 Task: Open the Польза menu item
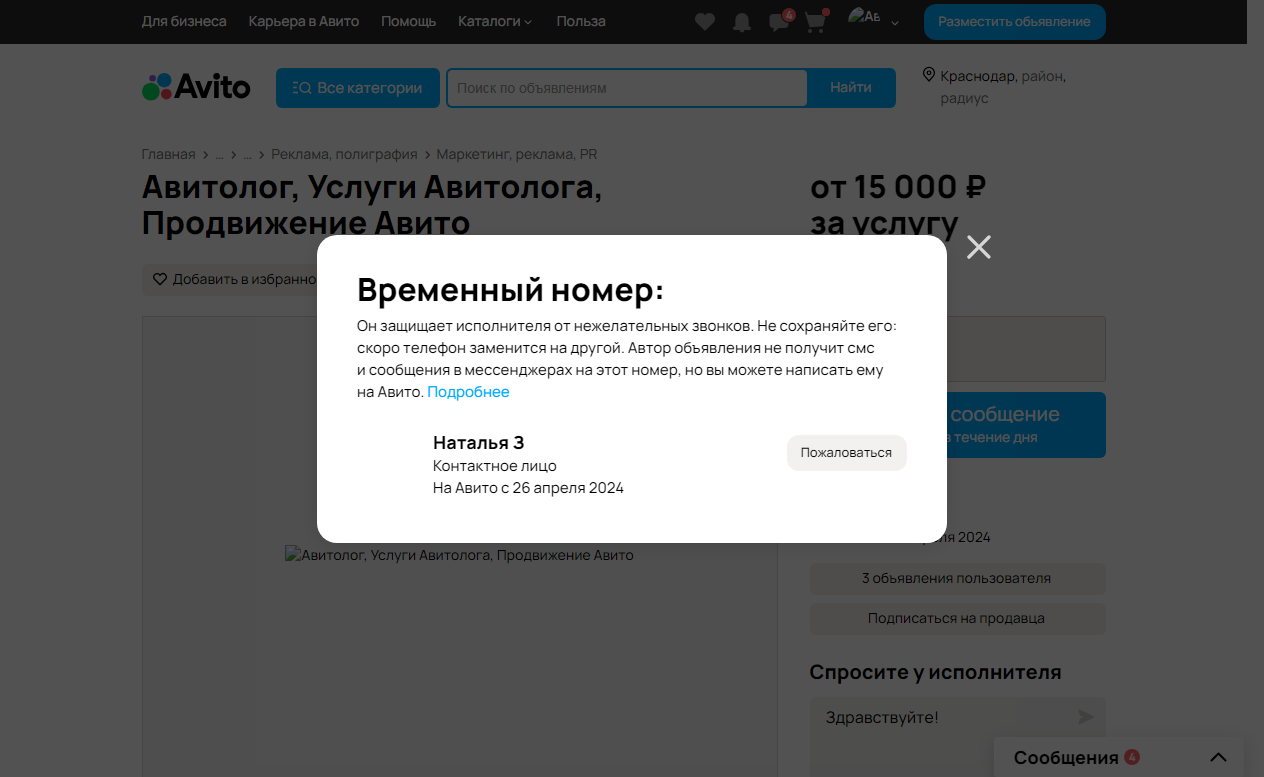pyautogui.click(x=581, y=21)
